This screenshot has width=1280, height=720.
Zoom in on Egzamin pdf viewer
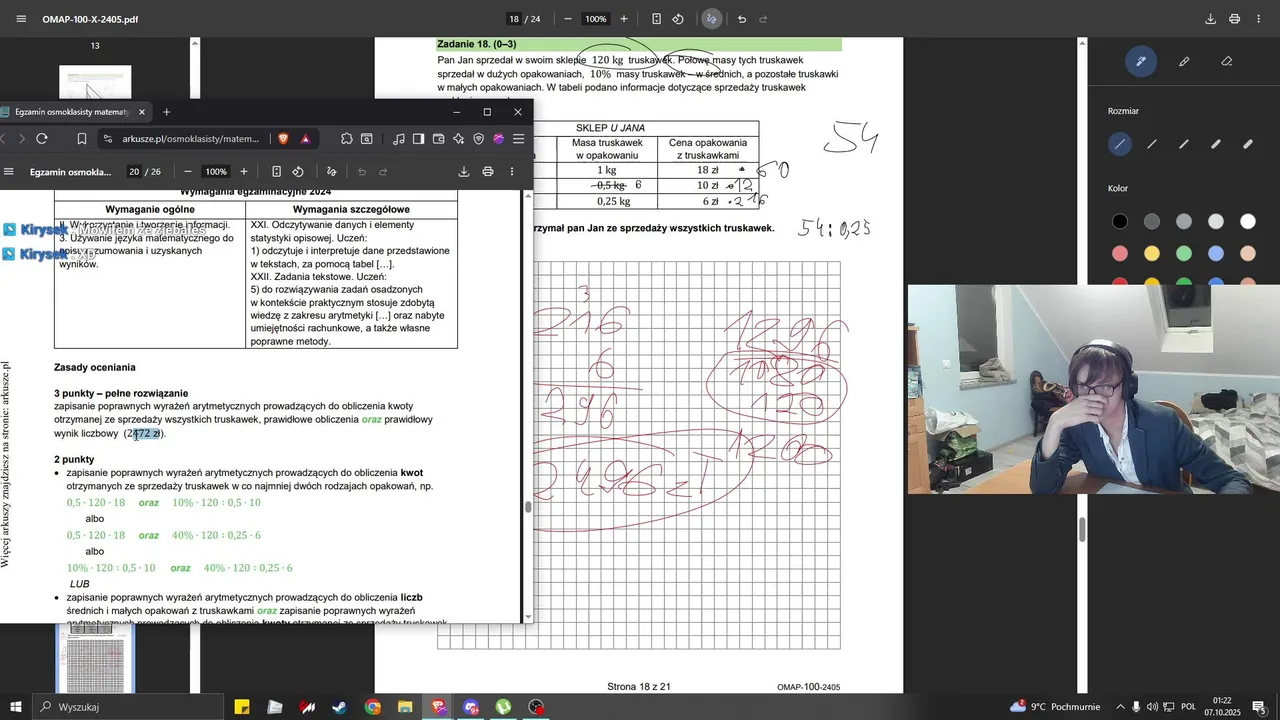[x=244, y=172]
